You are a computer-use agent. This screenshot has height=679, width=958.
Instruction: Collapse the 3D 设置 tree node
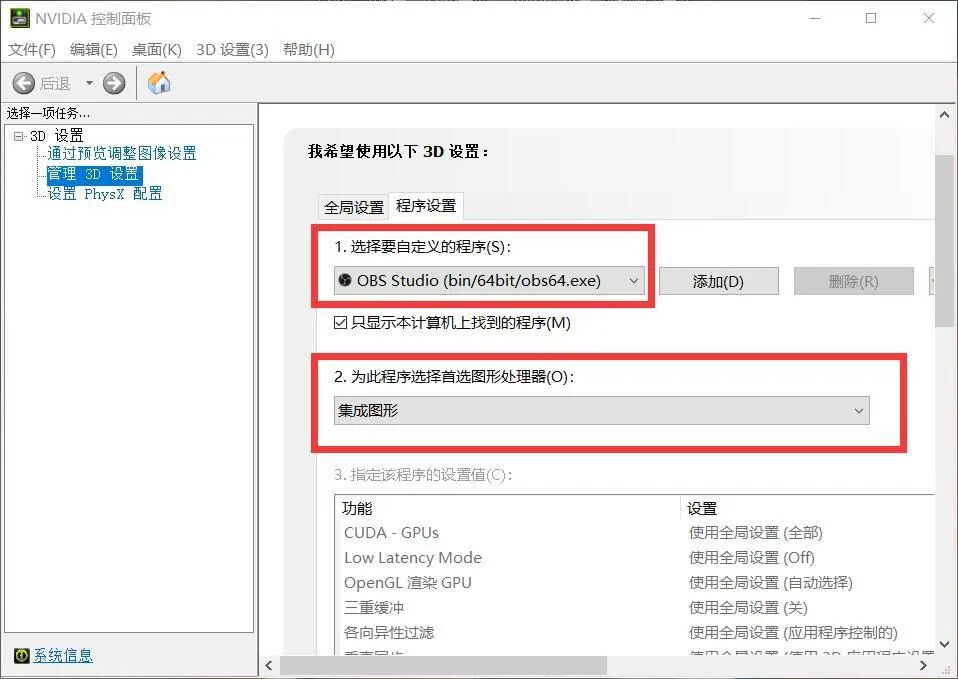tap(18, 136)
